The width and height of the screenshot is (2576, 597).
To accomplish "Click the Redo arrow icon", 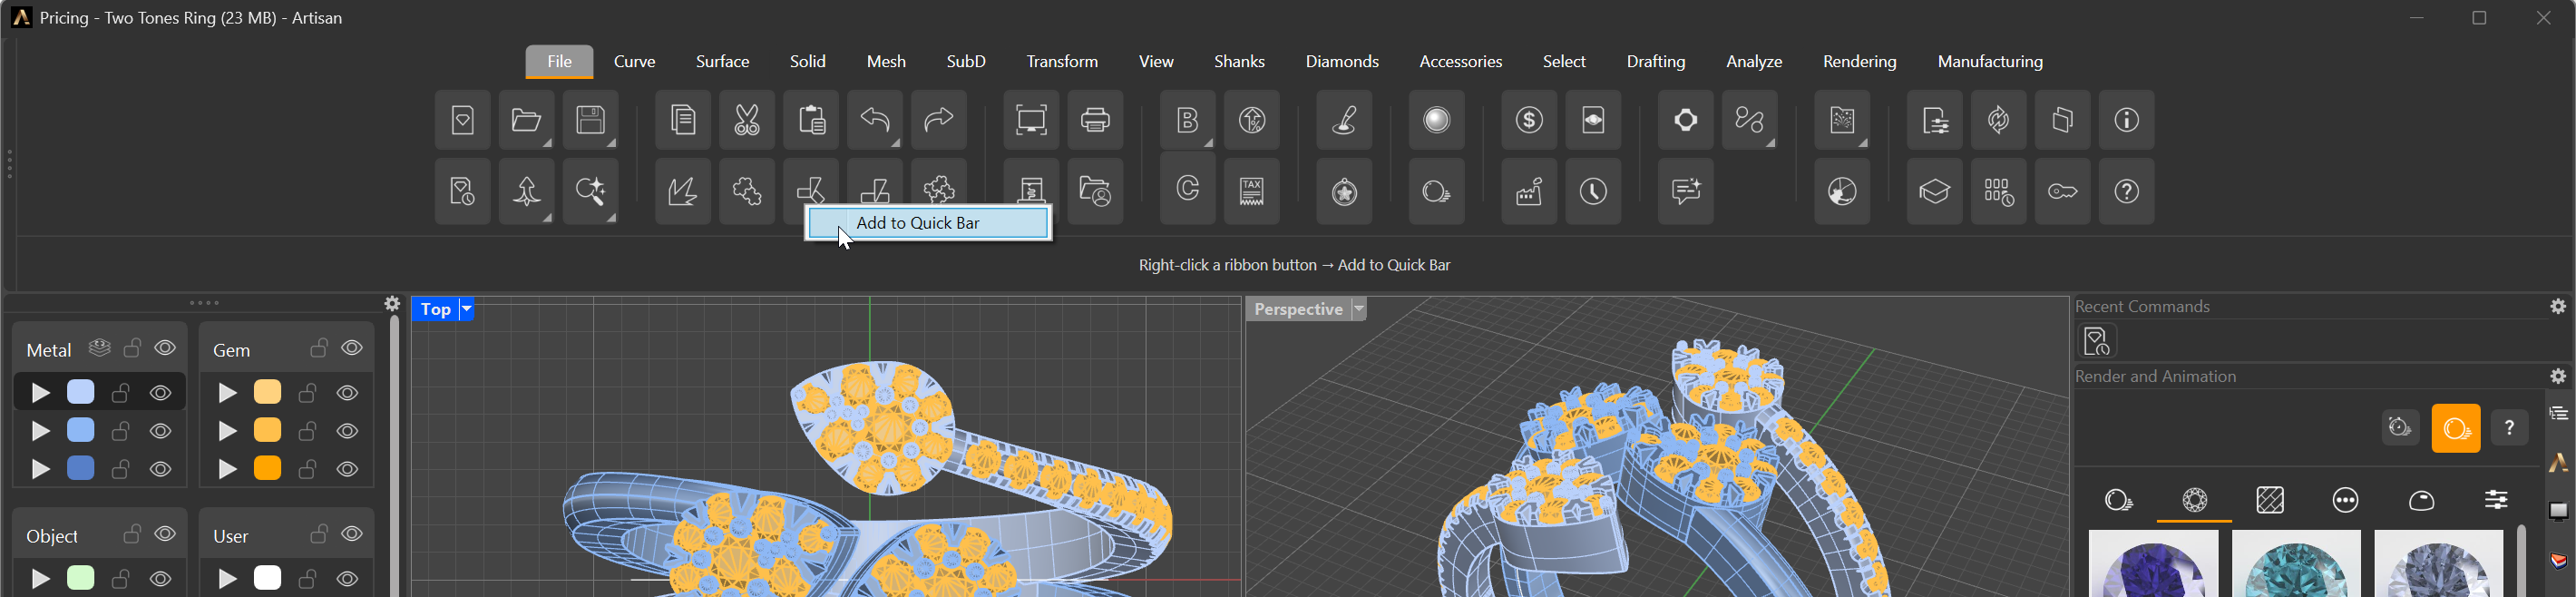I will click(939, 120).
